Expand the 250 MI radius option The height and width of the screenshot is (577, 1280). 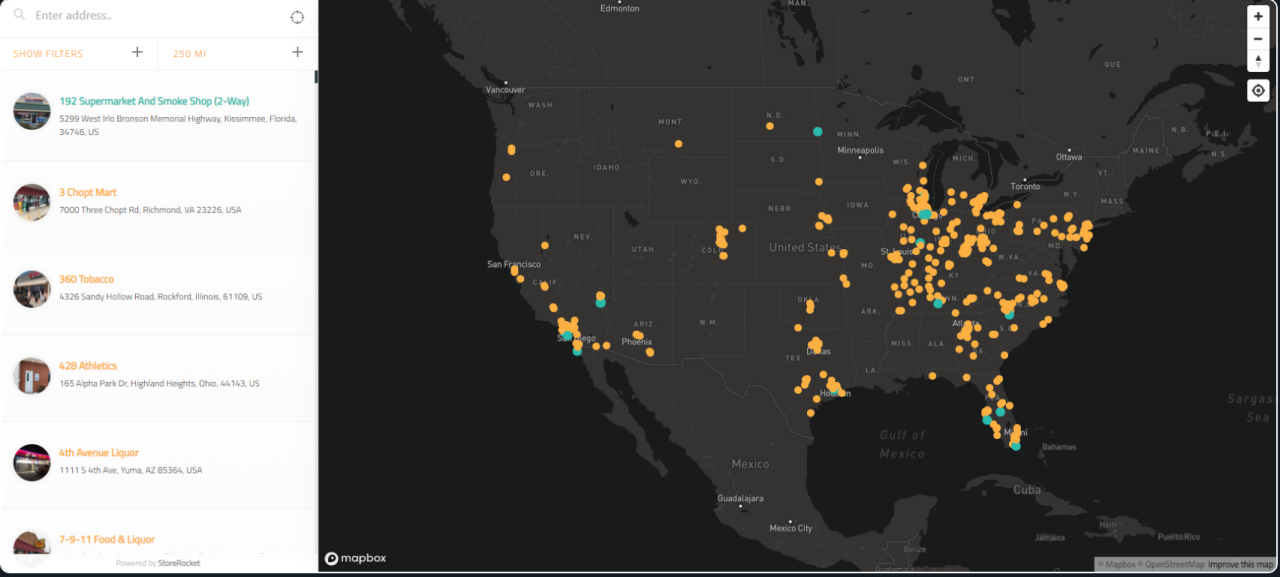tap(297, 53)
